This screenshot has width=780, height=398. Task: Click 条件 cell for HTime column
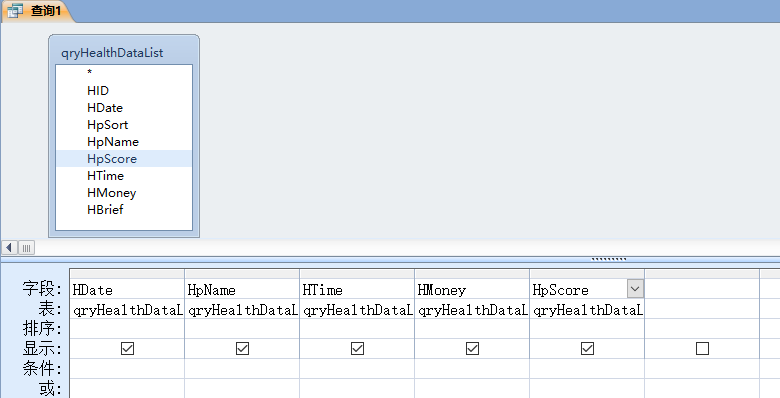tap(357, 369)
